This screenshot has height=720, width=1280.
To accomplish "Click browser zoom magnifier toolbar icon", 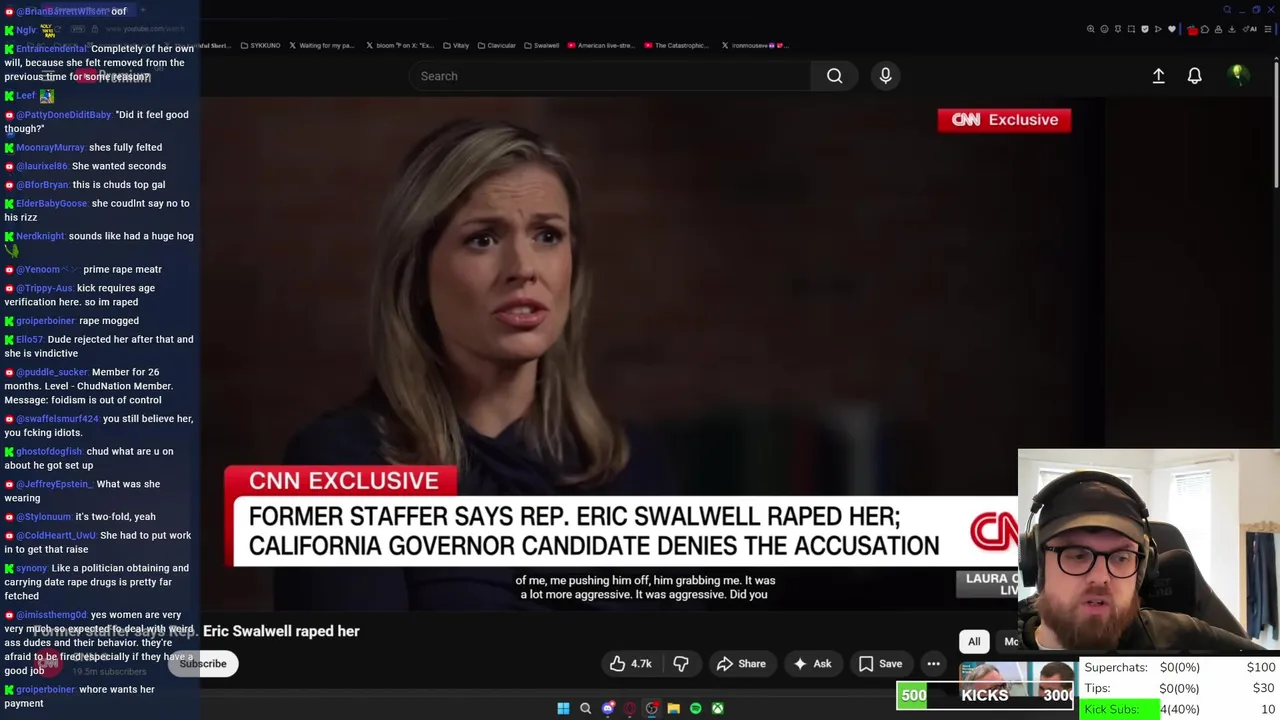I will point(1090,29).
